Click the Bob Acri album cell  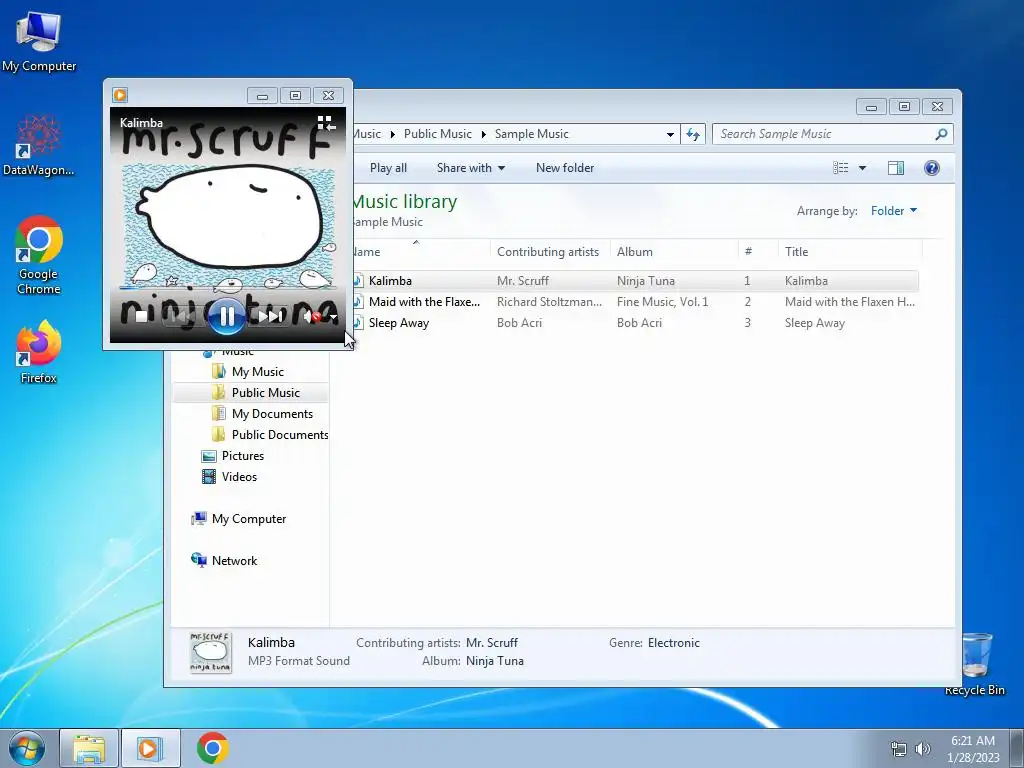(639, 323)
